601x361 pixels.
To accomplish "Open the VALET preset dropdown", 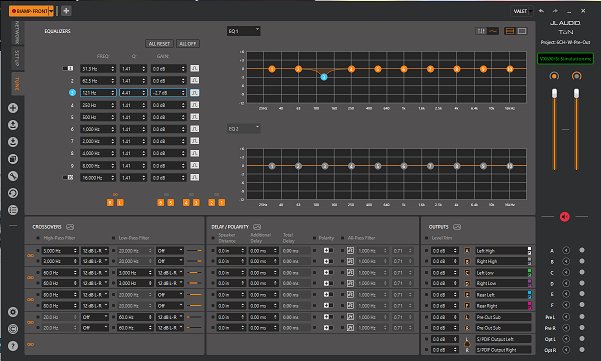I will pos(522,11).
